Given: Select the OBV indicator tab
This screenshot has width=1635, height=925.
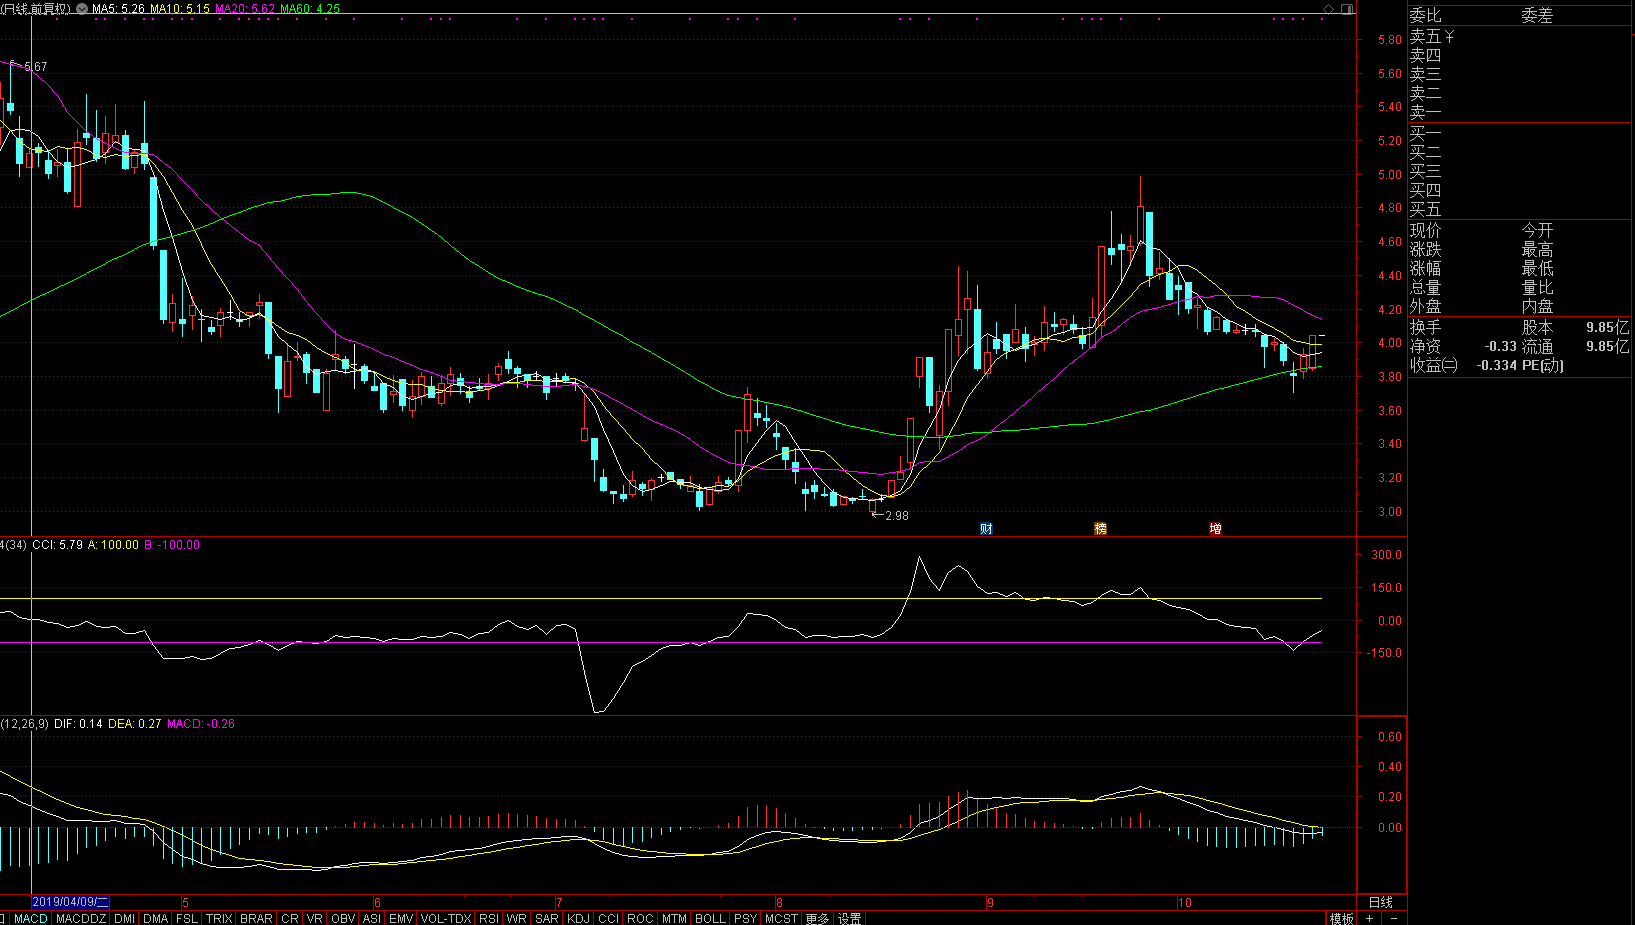Looking at the screenshot, I should tap(343, 918).
